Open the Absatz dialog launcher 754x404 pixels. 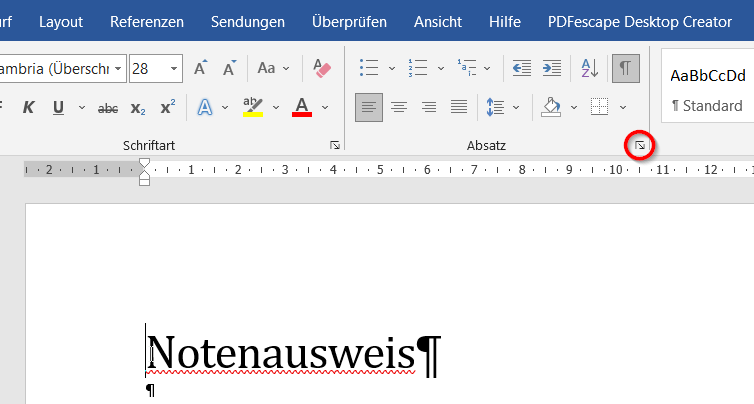point(640,146)
